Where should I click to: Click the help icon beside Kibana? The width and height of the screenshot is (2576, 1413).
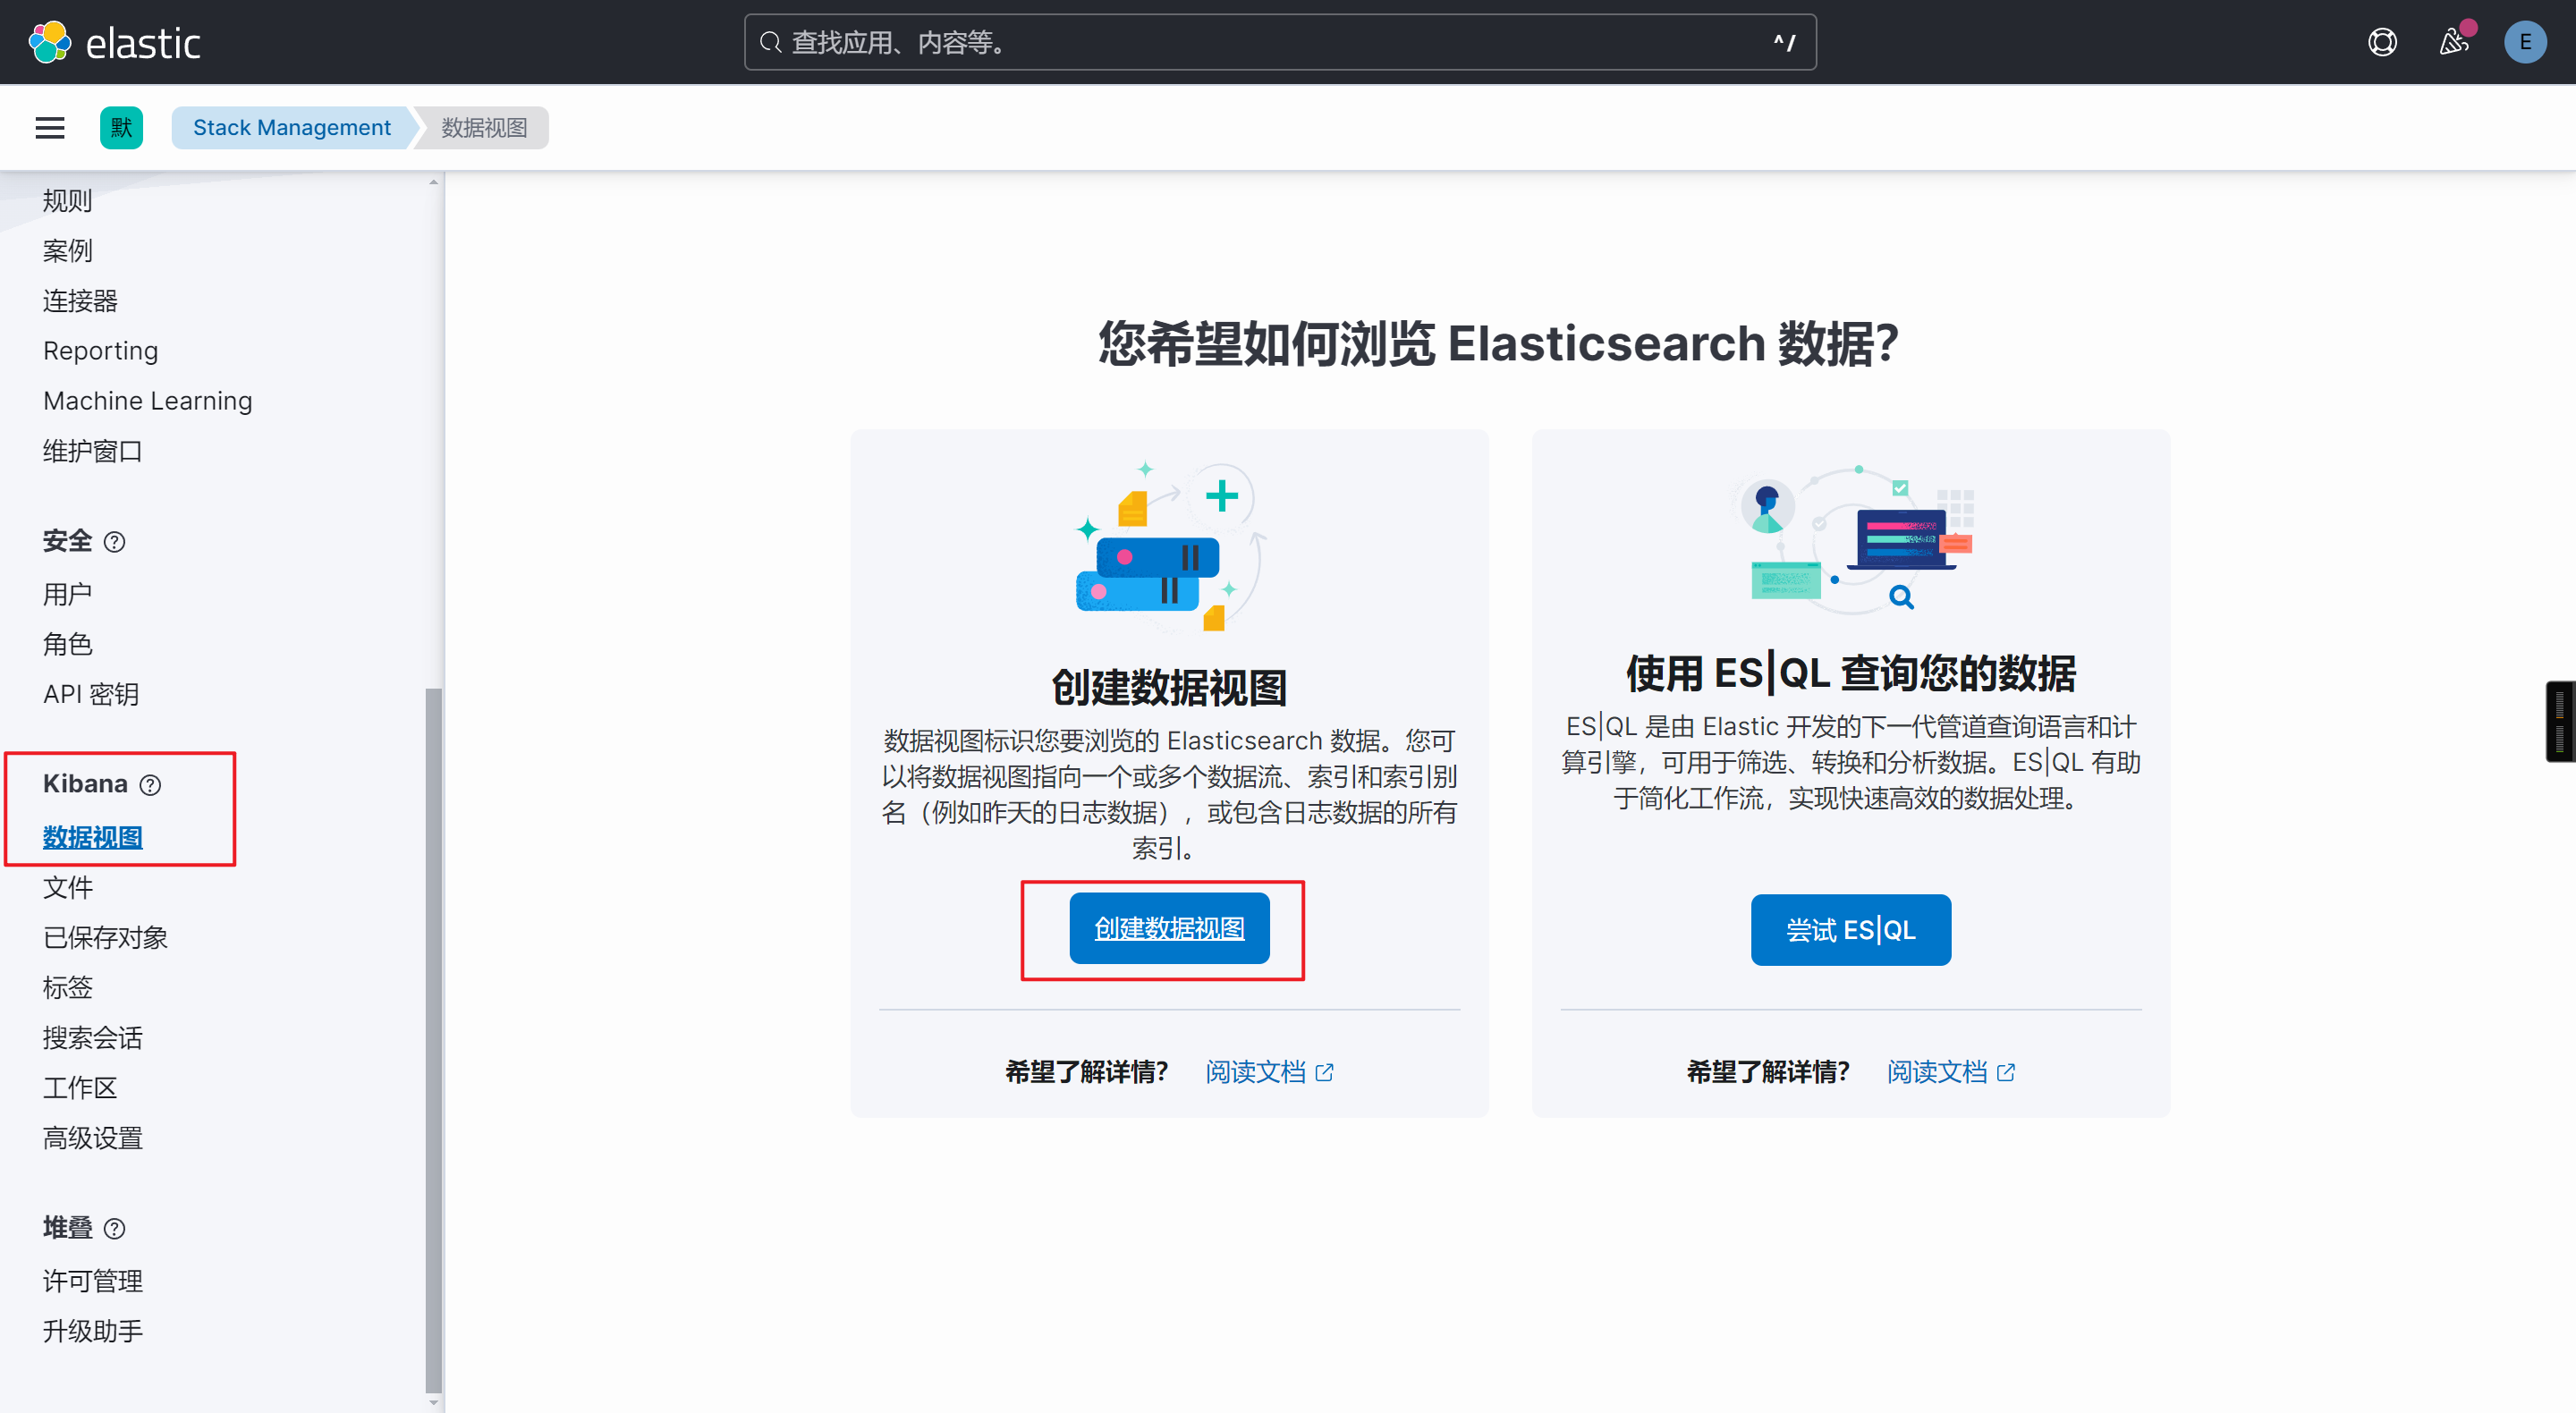pyautogui.click(x=150, y=785)
